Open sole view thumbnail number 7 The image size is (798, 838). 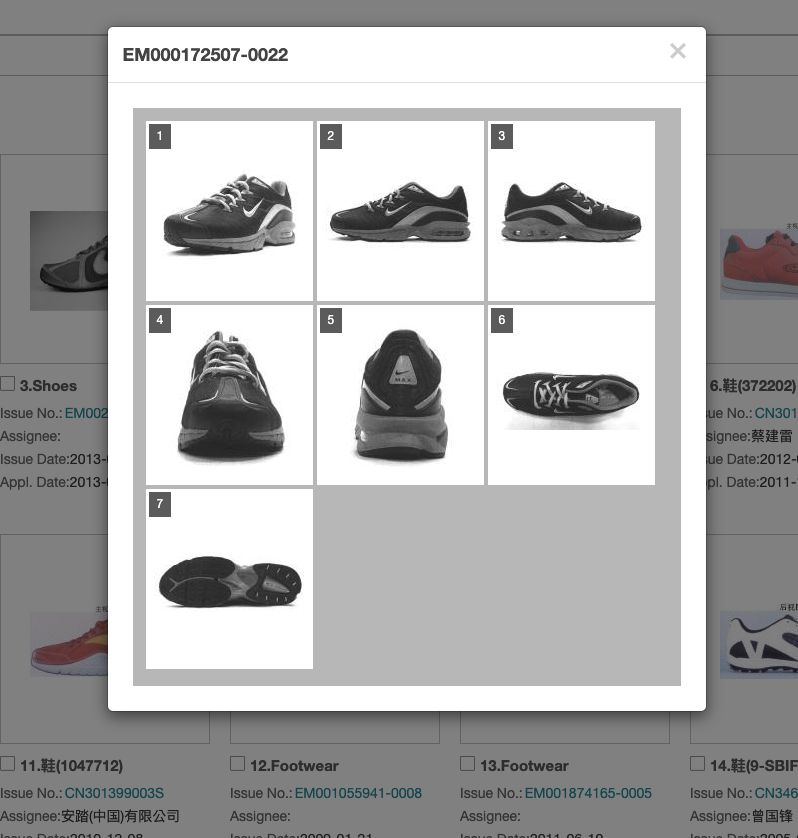pyautogui.click(x=229, y=579)
